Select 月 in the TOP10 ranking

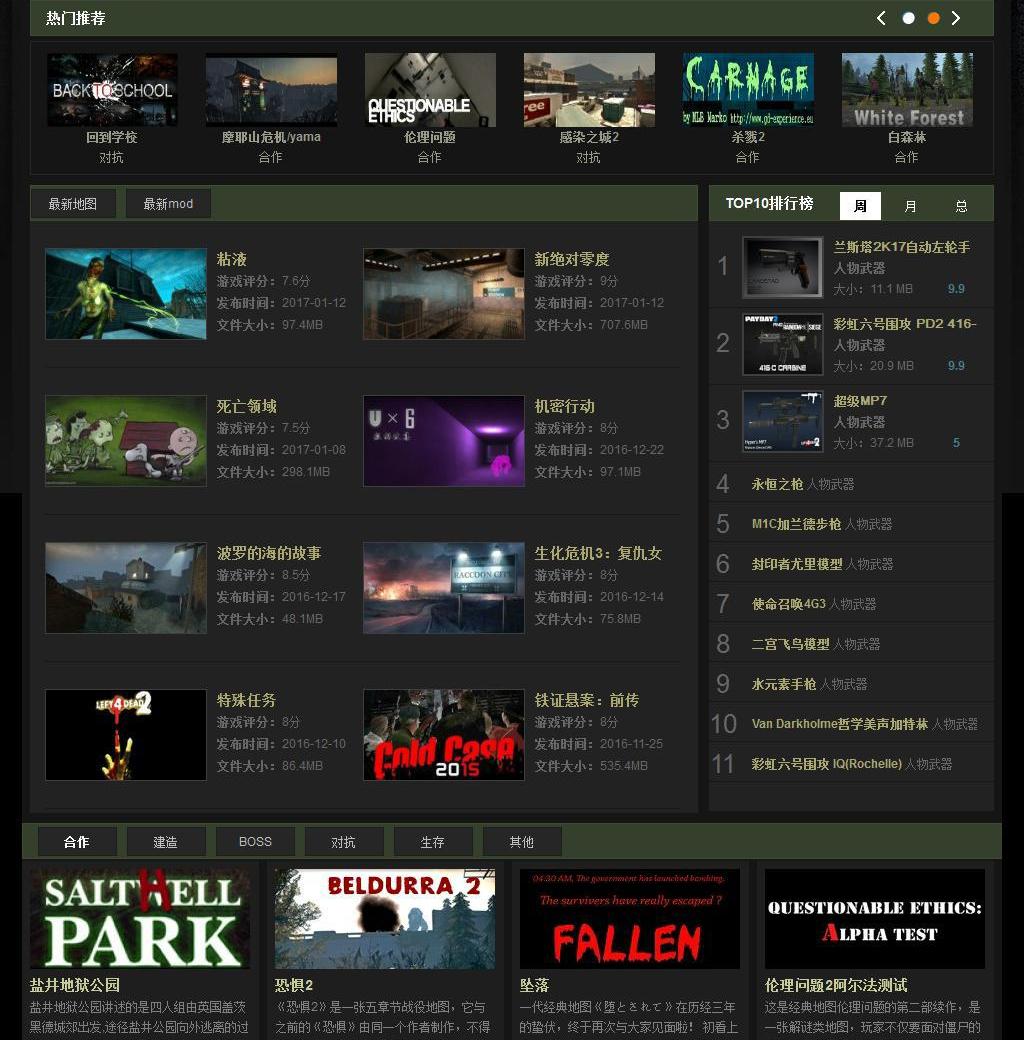[x=909, y=206]
